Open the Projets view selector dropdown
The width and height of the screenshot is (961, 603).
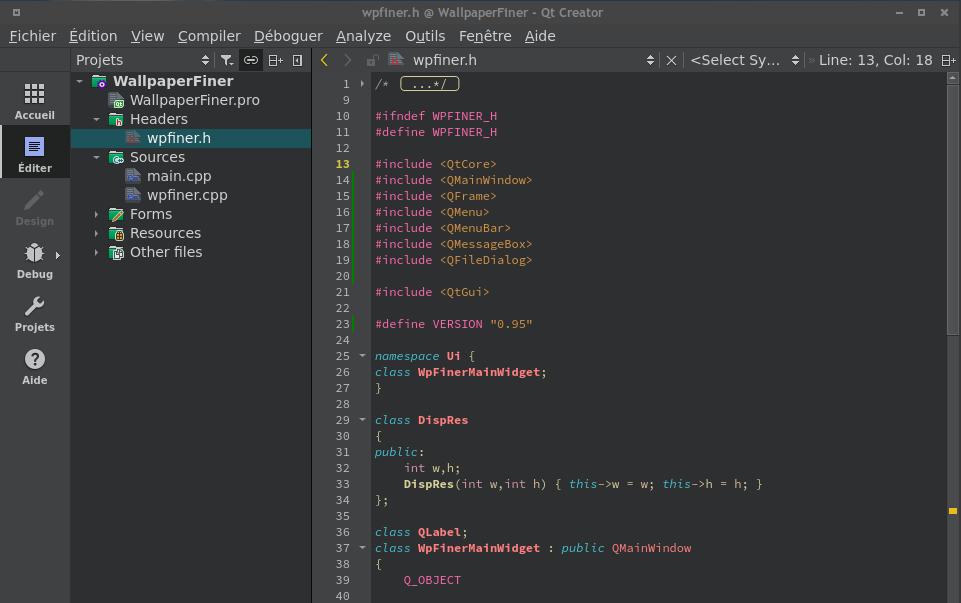pyautogui.click(x=142, y=60)
